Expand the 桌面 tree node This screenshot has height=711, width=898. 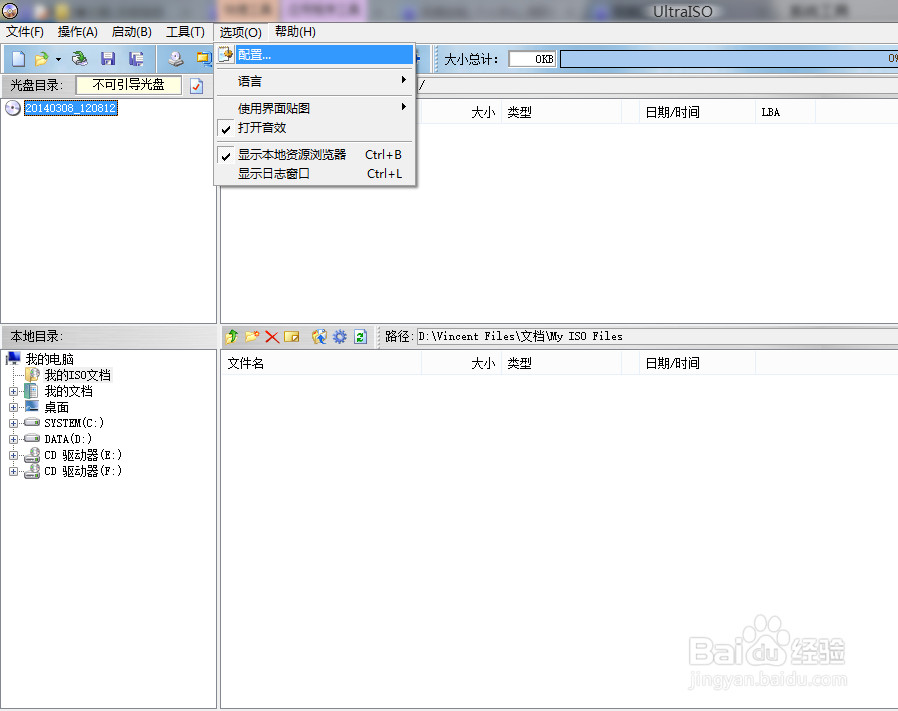coord(13,407)
